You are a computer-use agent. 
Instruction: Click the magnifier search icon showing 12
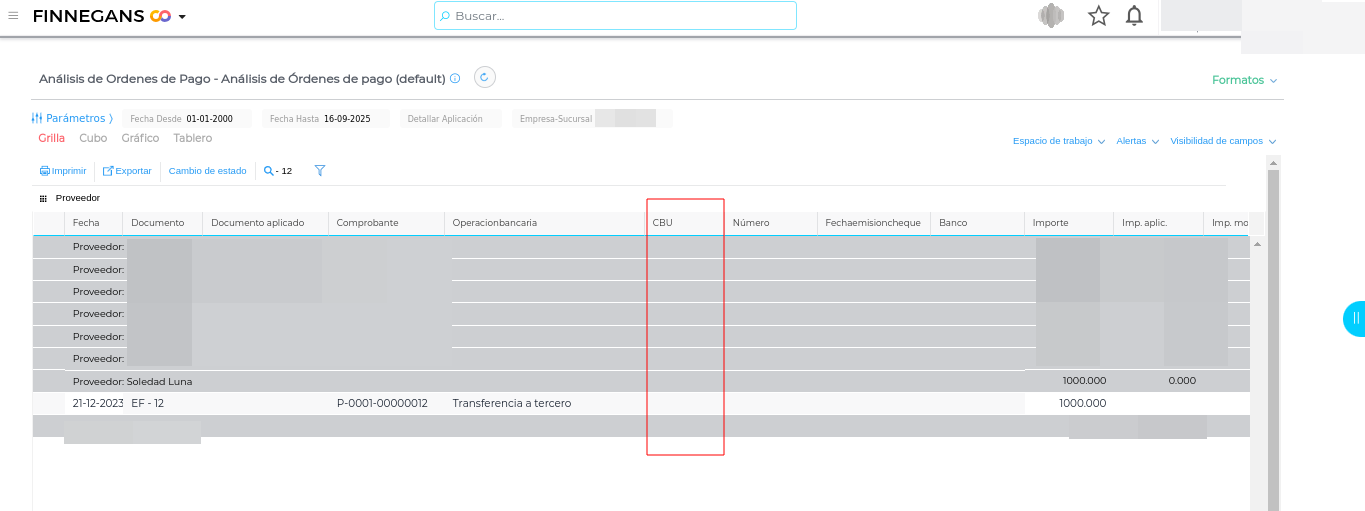[278, 171]
